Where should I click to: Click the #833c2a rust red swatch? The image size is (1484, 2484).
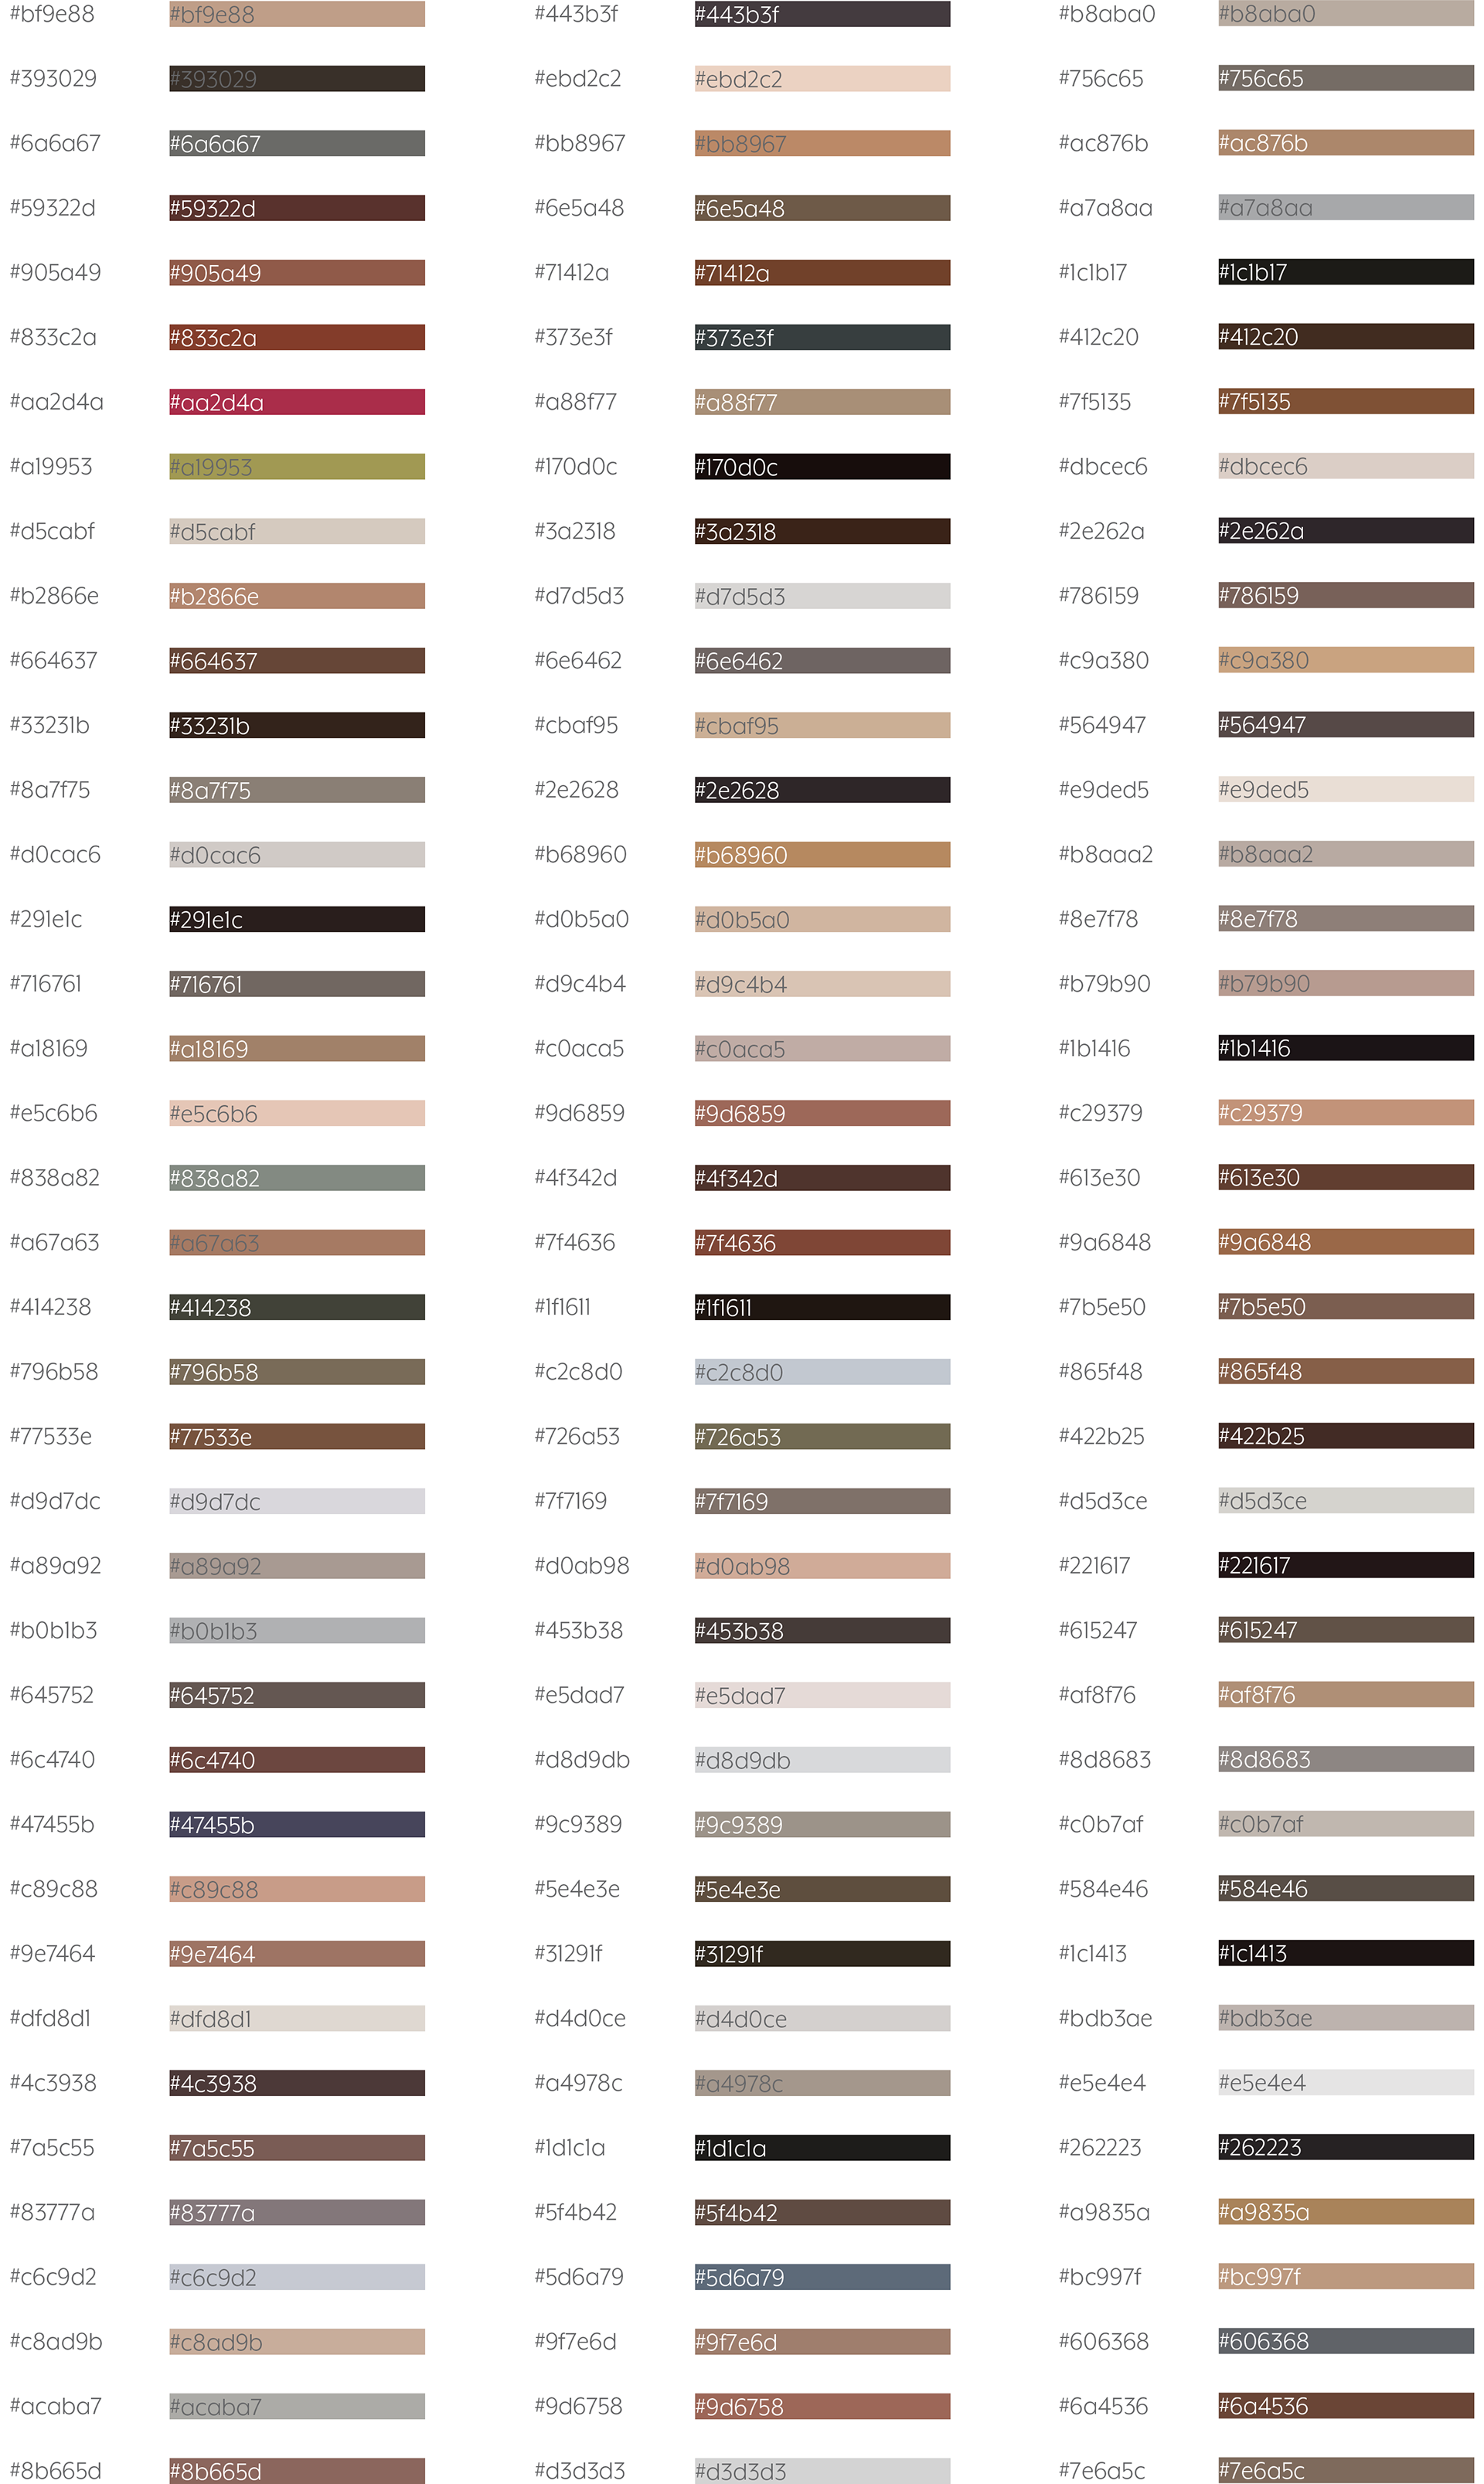point(297,338)
